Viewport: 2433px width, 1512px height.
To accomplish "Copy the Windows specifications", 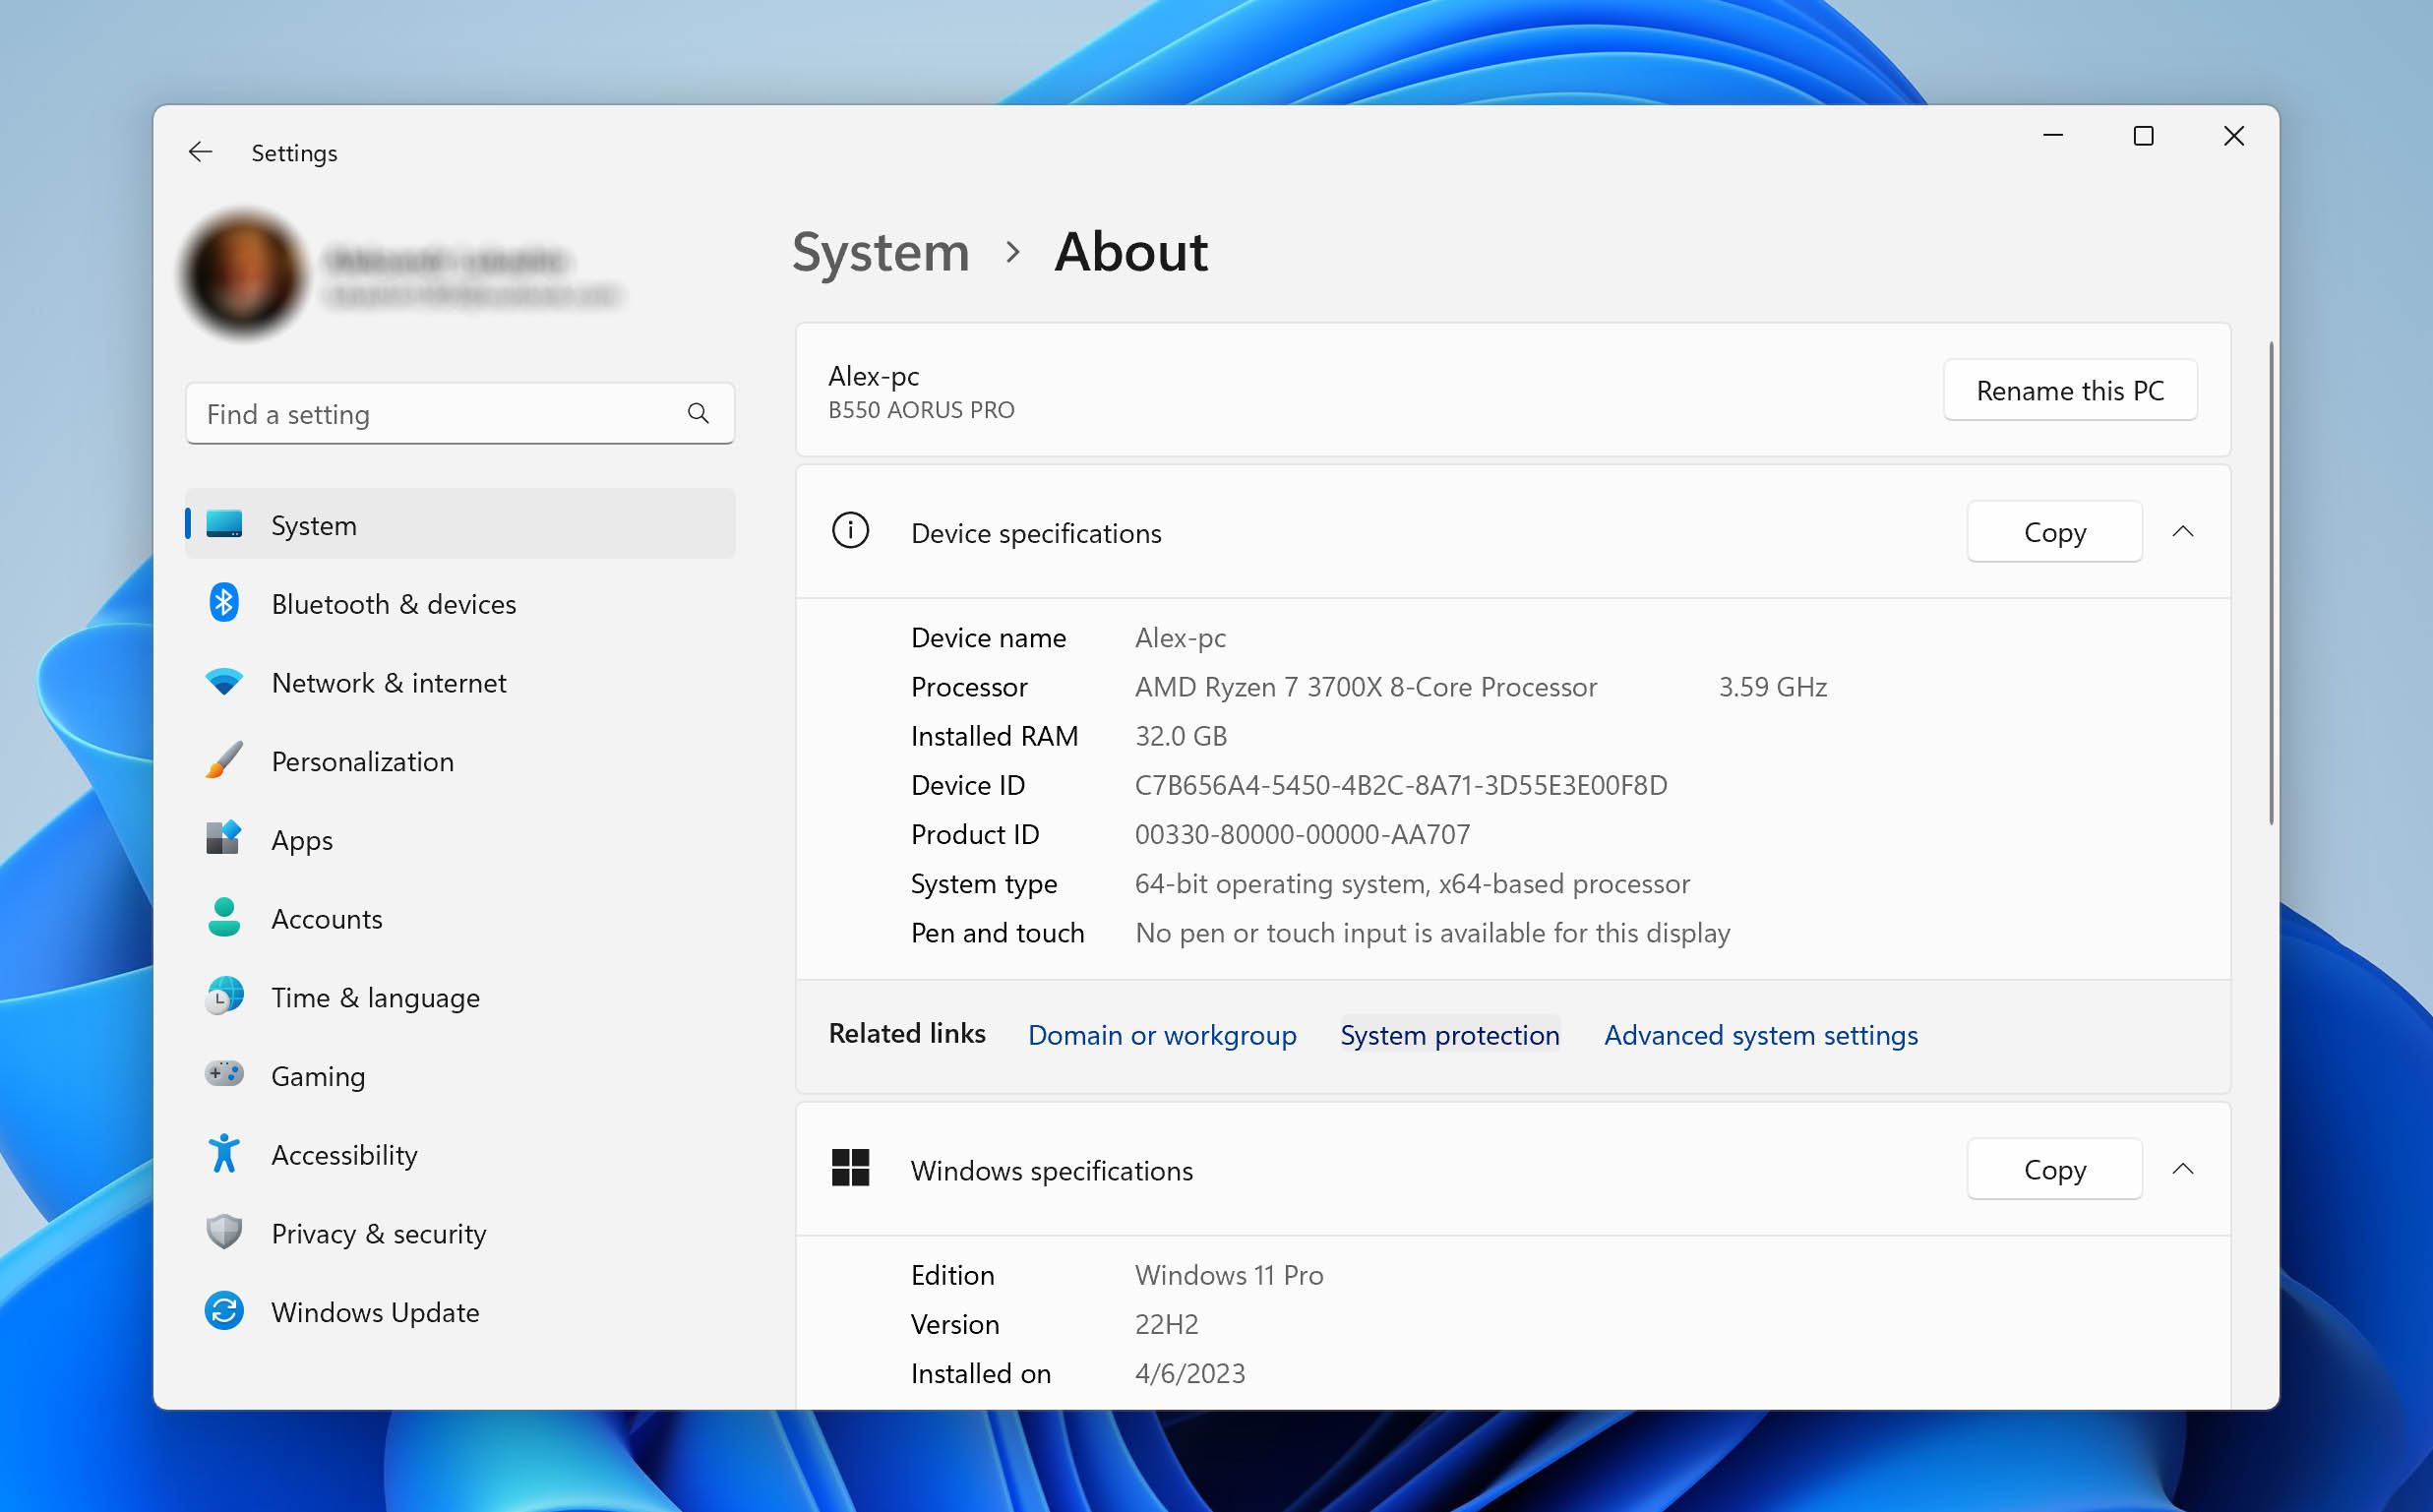I will 2054,1168.
